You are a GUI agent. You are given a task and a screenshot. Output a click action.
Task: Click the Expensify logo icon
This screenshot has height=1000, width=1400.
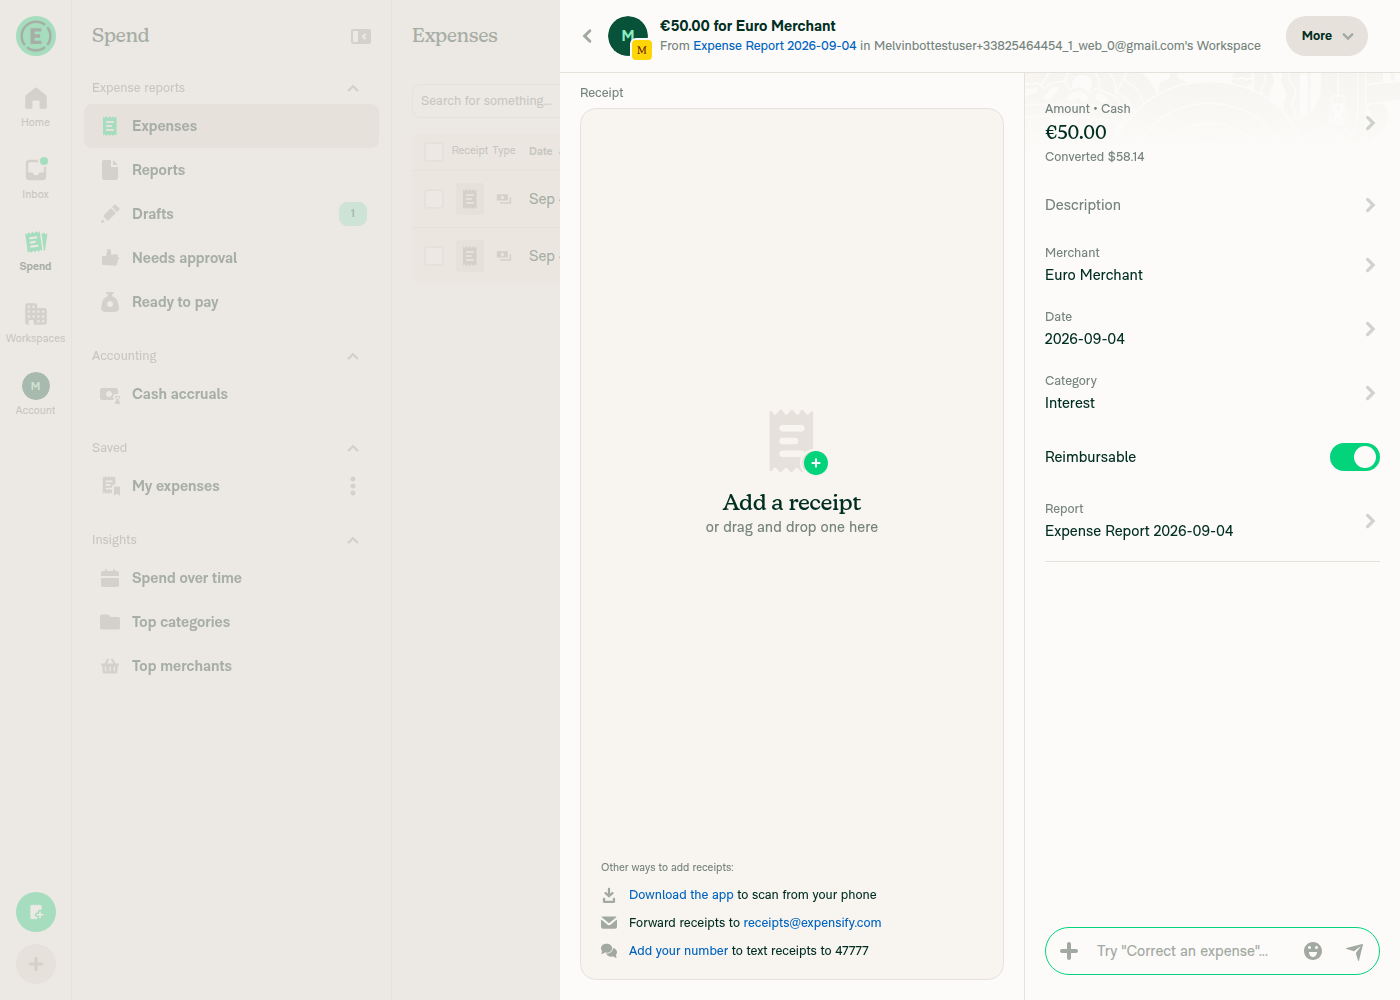click(36, 36)
